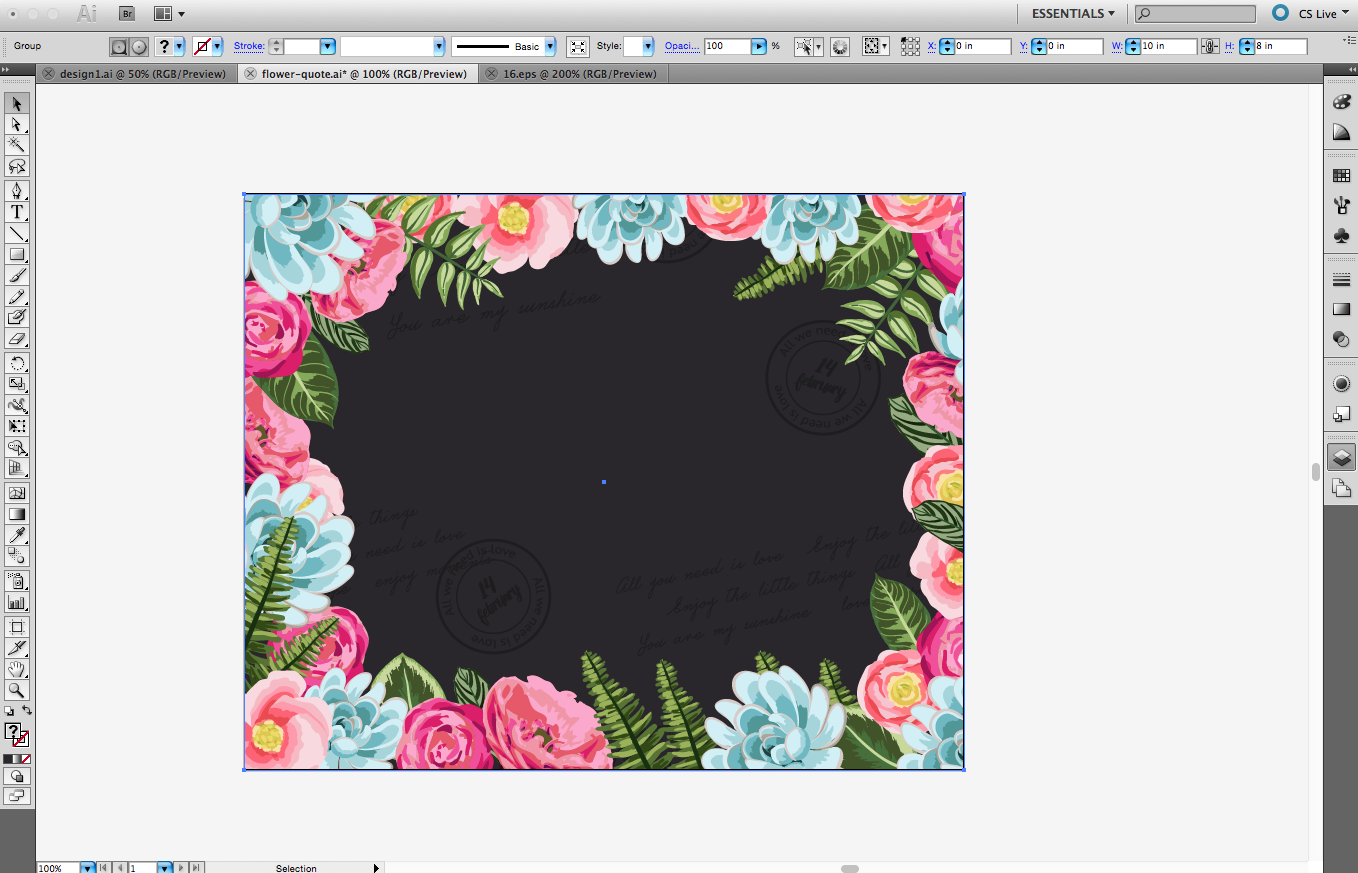Swap fill and stroke arrows

(x=27, y=711)
